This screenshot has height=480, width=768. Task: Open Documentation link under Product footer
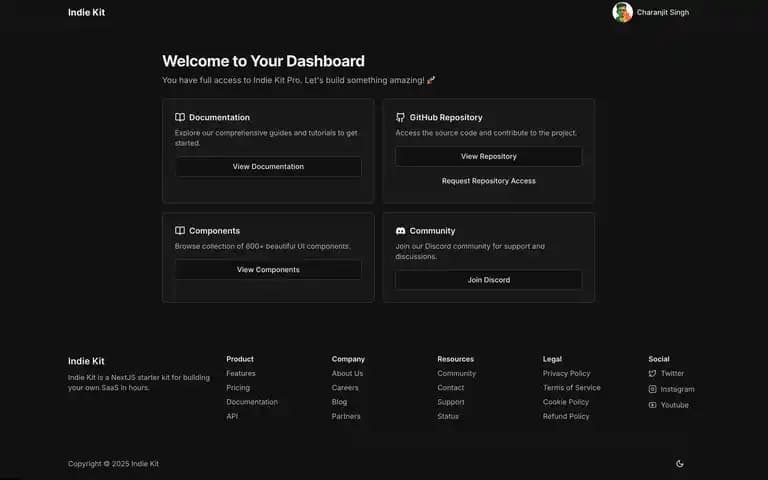click(x=252, y=402)
